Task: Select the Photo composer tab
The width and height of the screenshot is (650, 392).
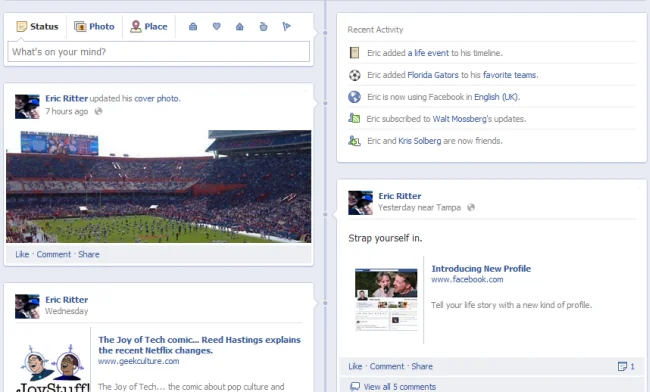Action: 94,27
